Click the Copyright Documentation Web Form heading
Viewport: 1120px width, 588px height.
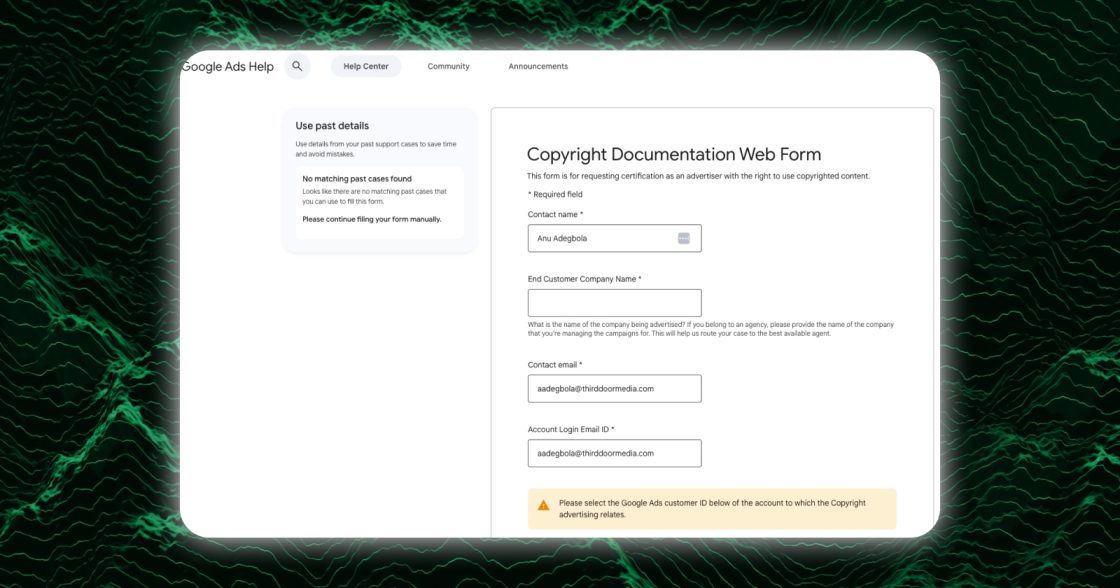pos(674,154)
